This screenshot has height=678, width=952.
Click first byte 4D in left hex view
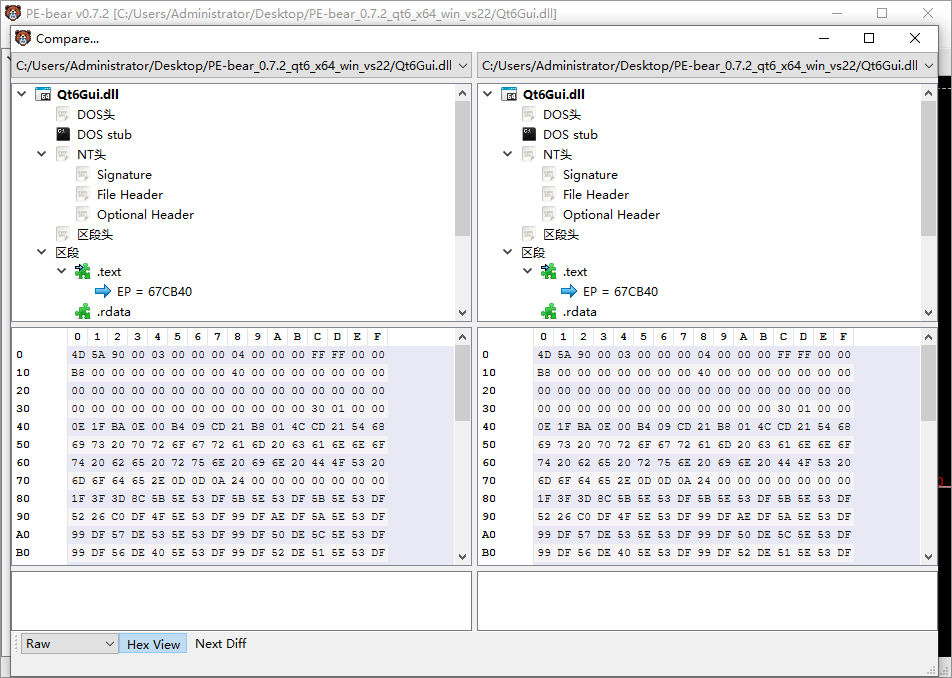click(78, 354)
